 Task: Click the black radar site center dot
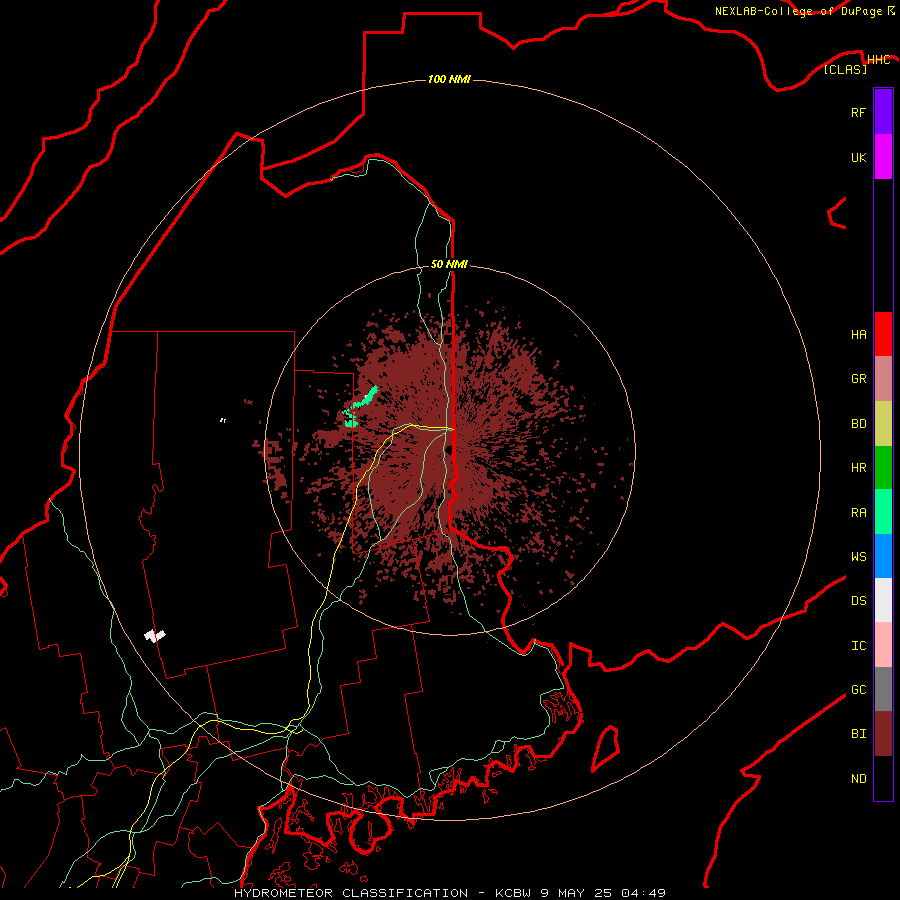449,450
